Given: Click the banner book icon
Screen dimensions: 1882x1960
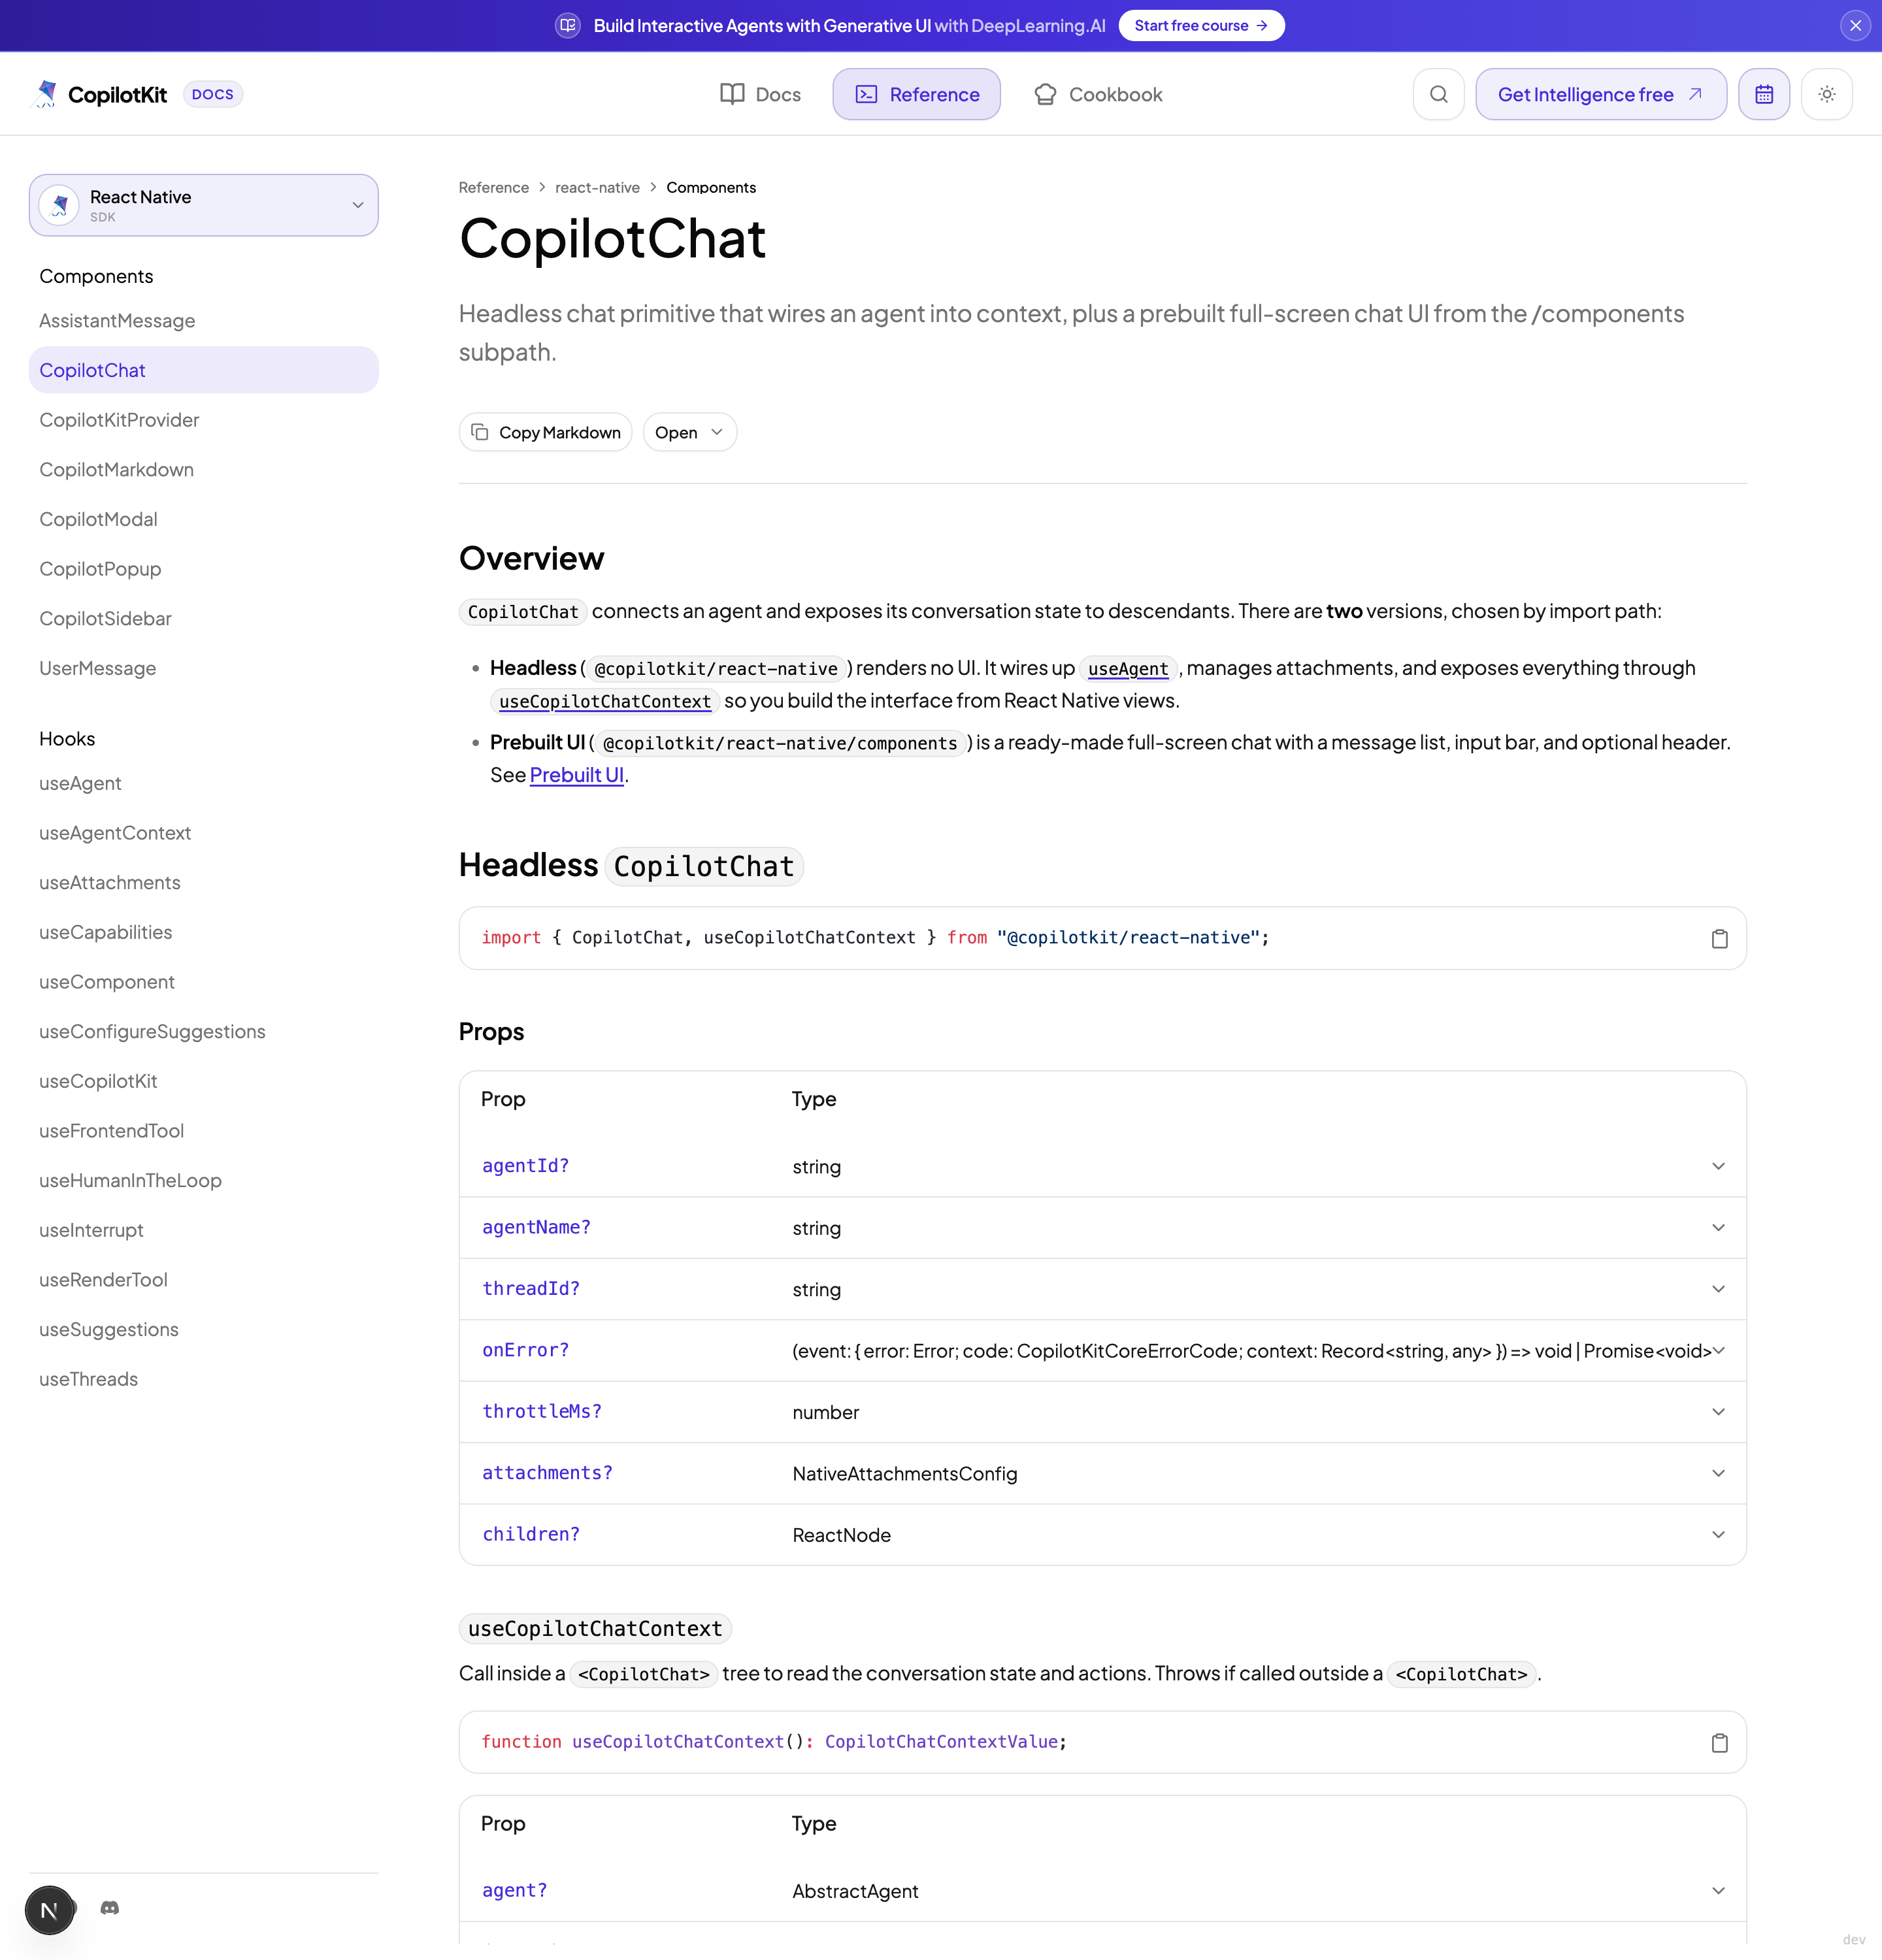Looking at the screenshot, I should pyautogui.click(x=567, y=26).
